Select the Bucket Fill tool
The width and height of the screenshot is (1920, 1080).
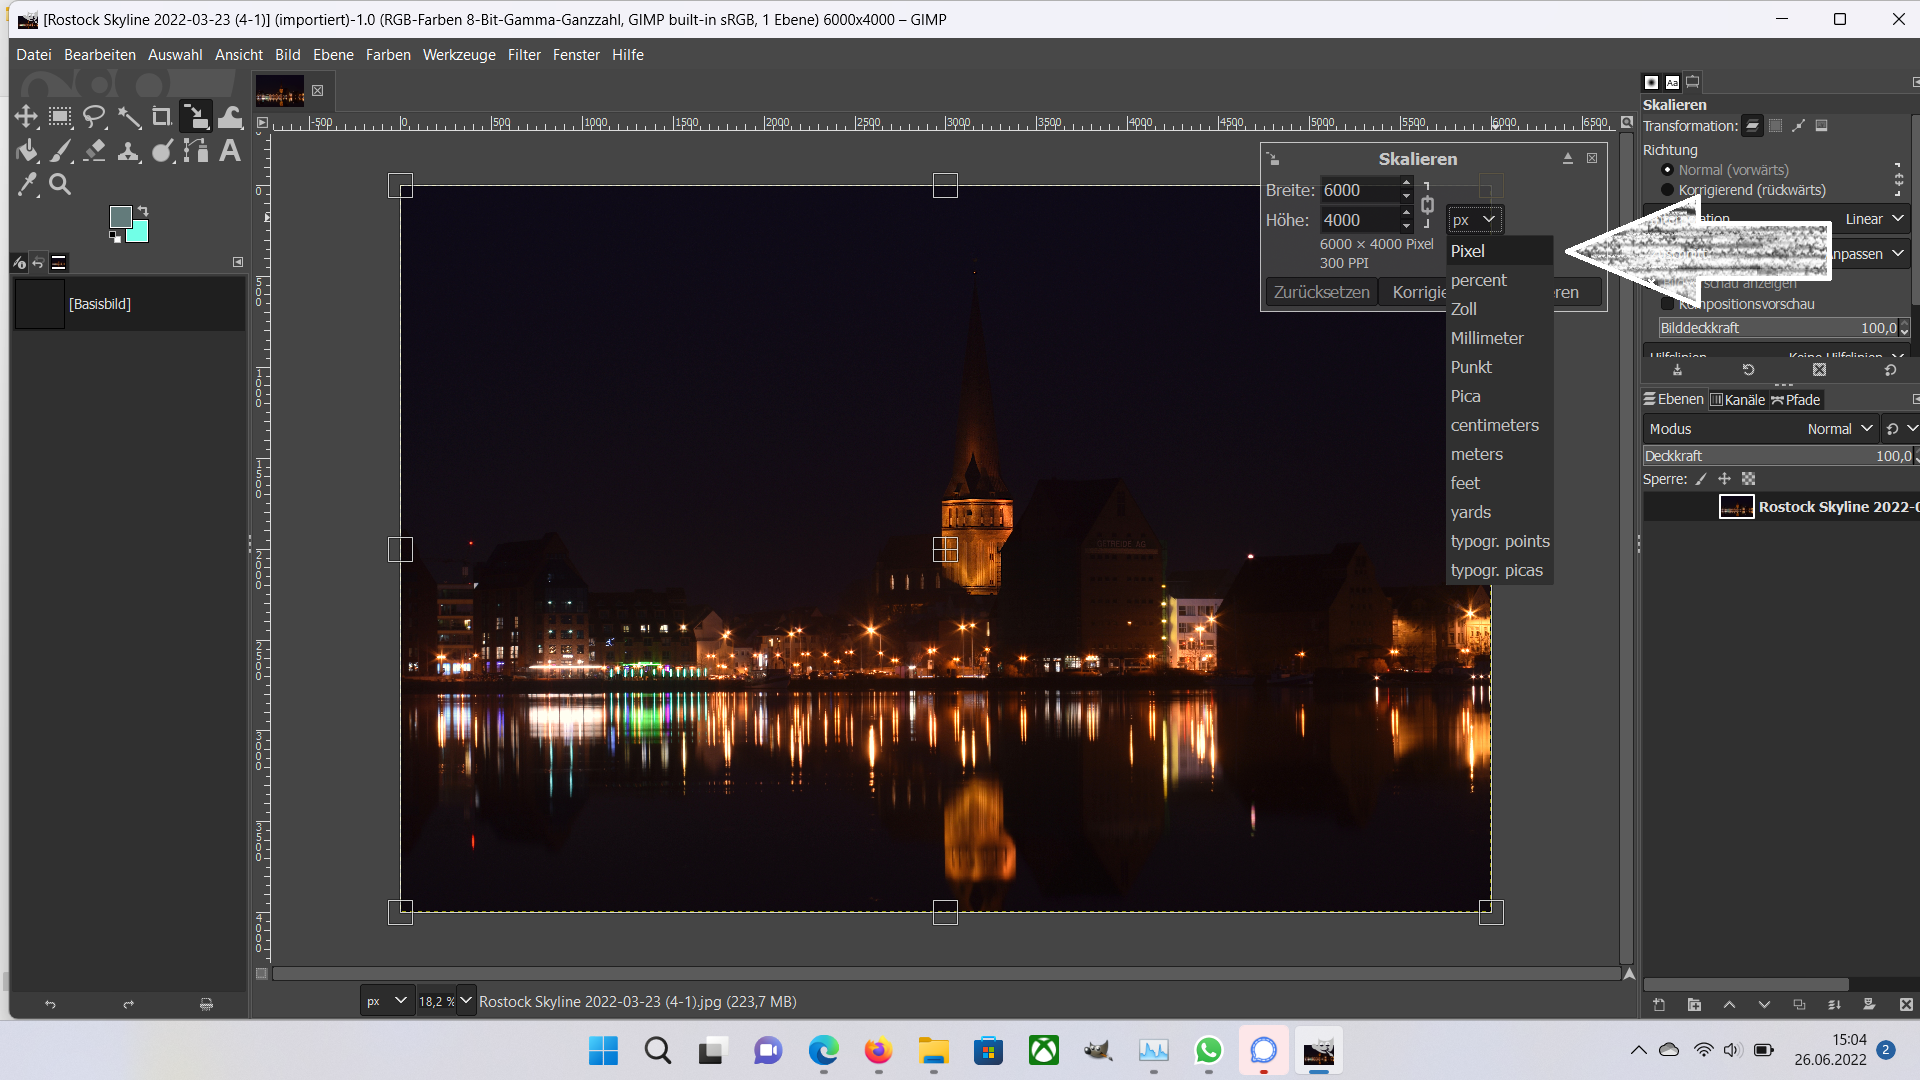(27, 151)
